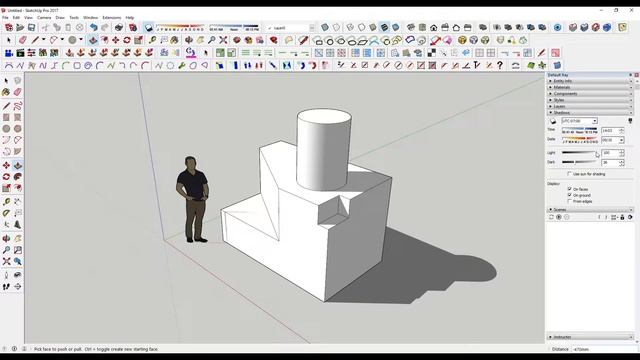Open the UTC time zone dropdown
This screenshot has height=360, width=640.
tap(595, 121)
